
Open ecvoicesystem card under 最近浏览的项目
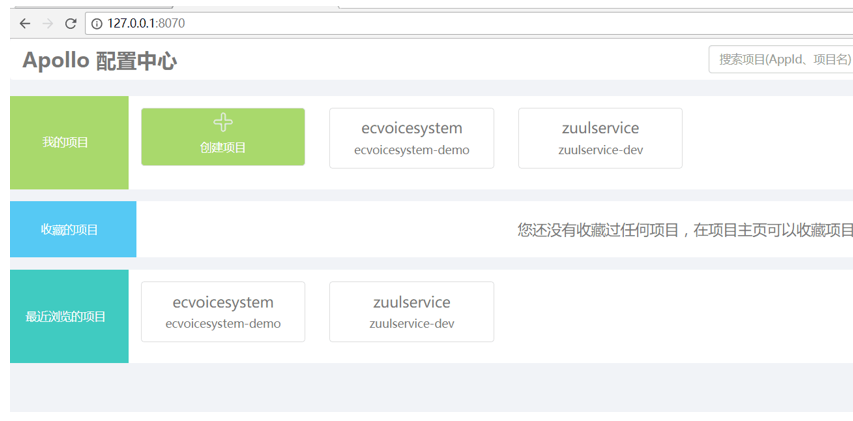(223, 312)
